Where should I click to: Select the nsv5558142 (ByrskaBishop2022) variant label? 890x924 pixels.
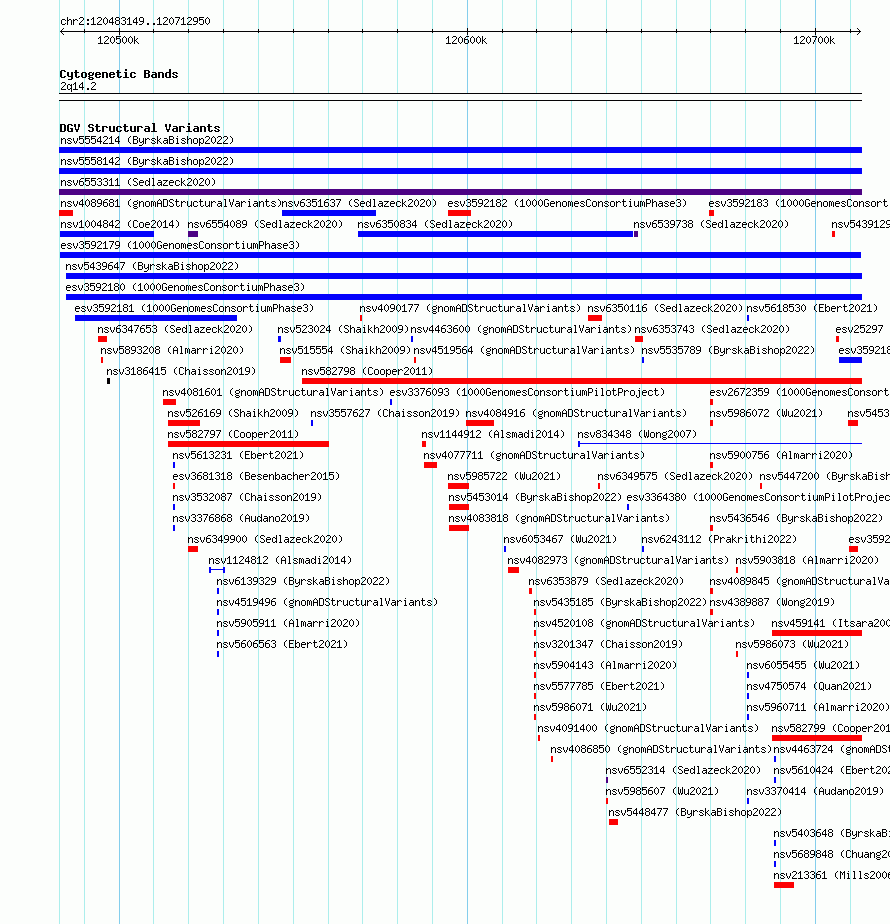point(147,161)
